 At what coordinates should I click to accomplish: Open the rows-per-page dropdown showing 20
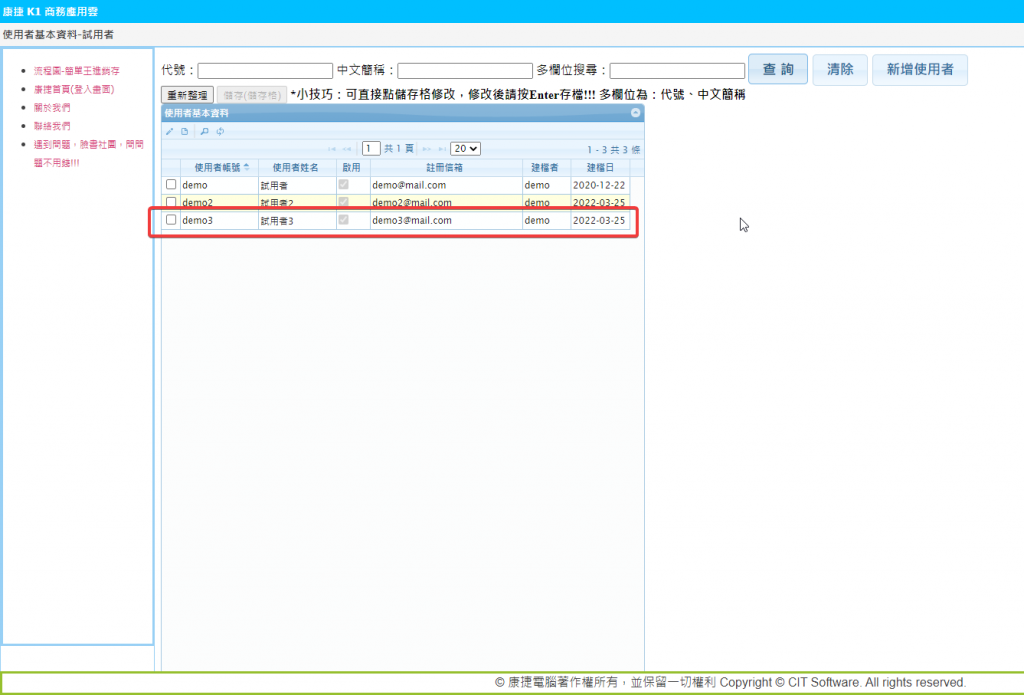pos(465,148)
